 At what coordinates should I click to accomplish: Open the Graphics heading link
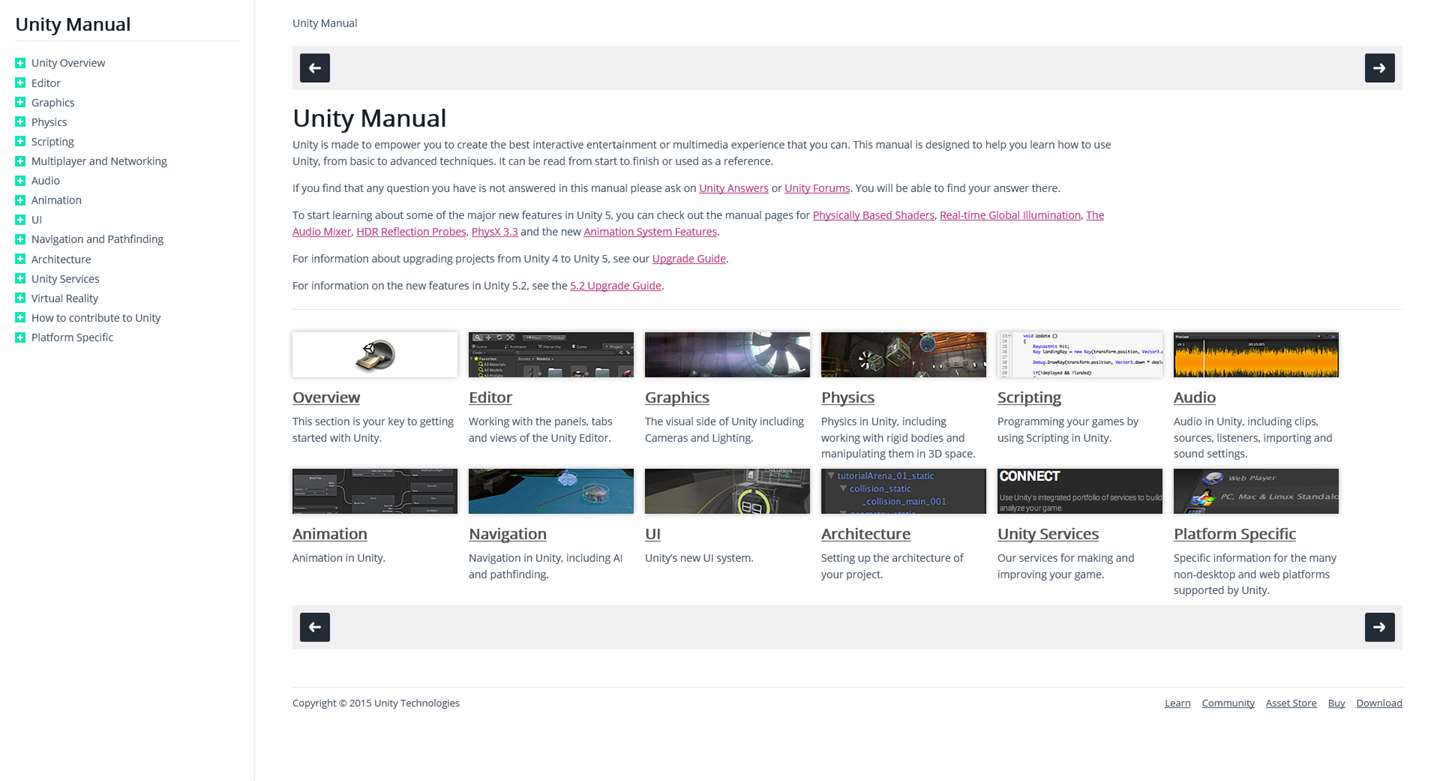(x=677, y=397)
